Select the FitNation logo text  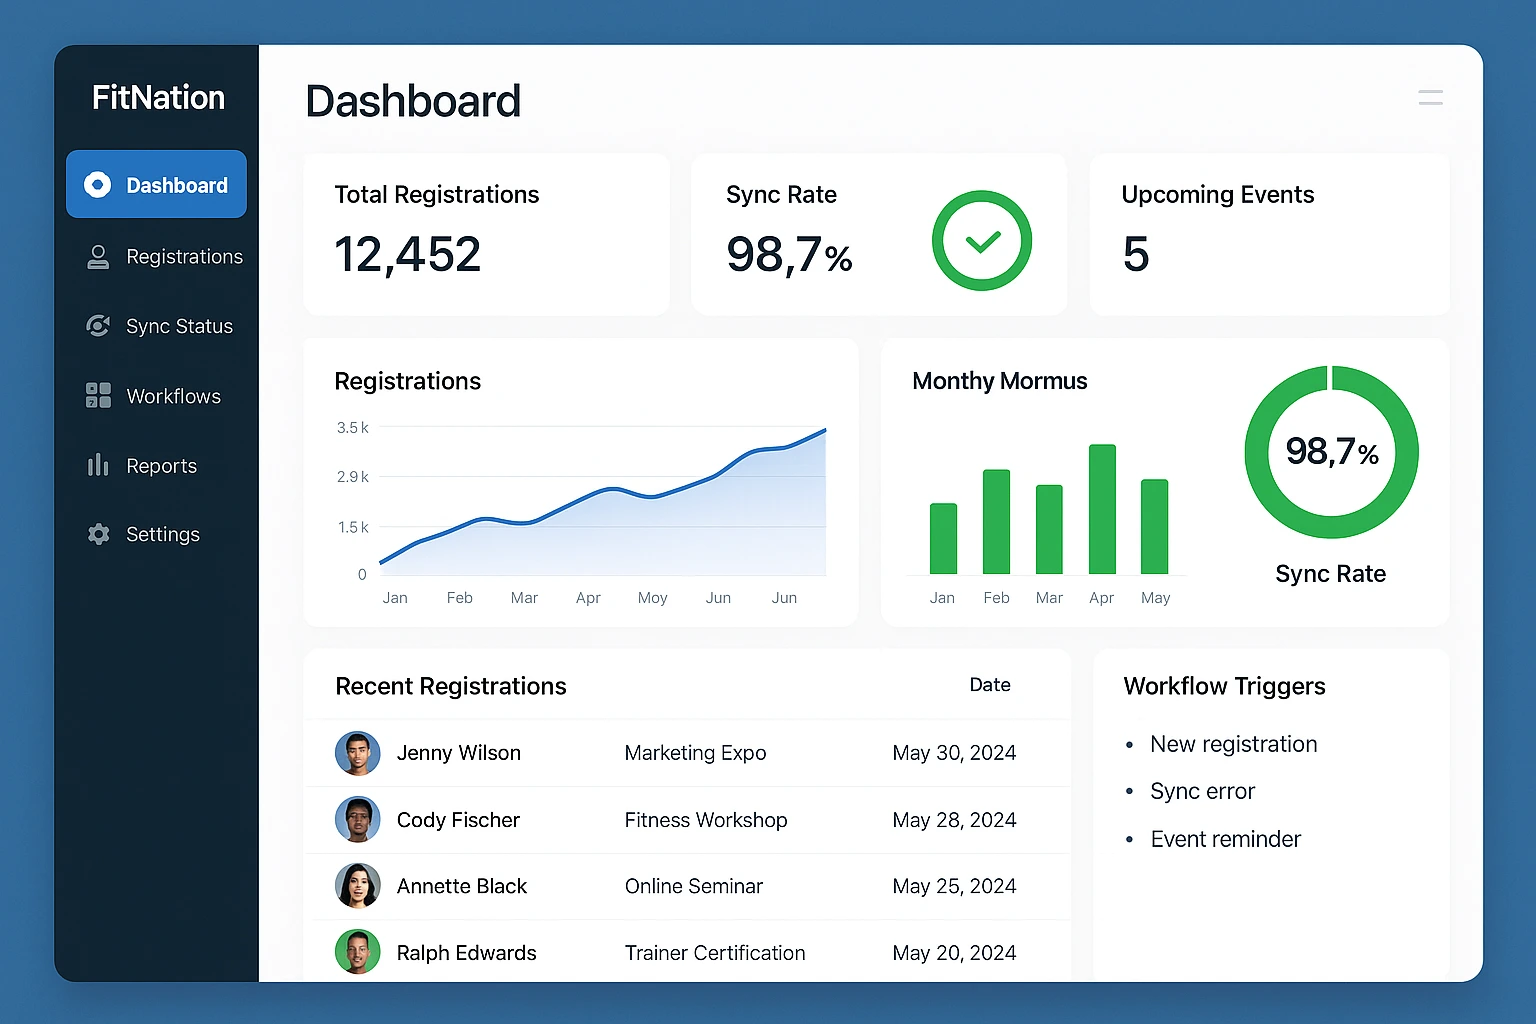[x=158, y=98]
